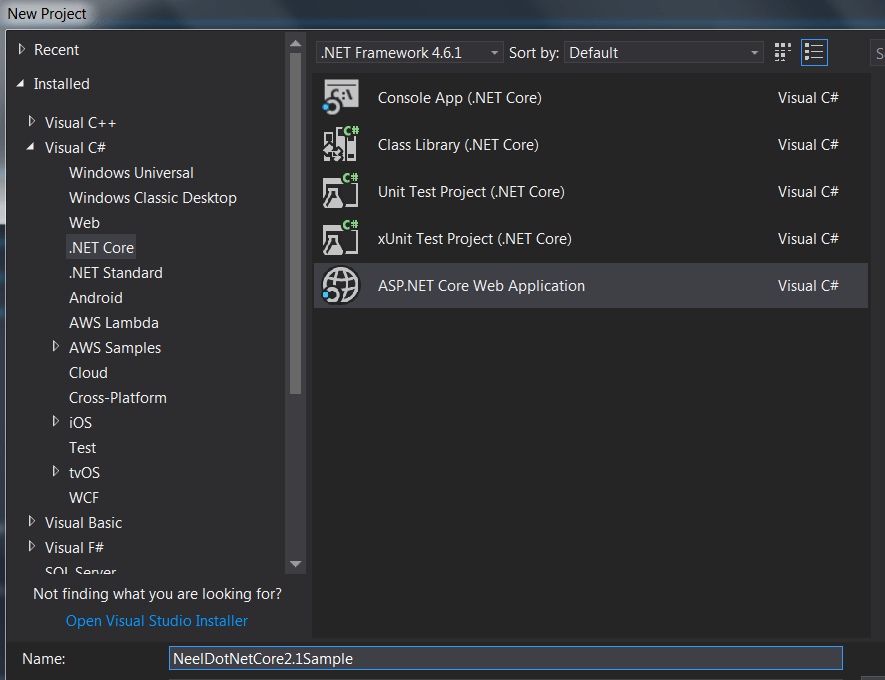Image resolution: width=885 pixels, height=680 pixels.
Task: Switch to medium icons list view
Action: tap(814, 52)
